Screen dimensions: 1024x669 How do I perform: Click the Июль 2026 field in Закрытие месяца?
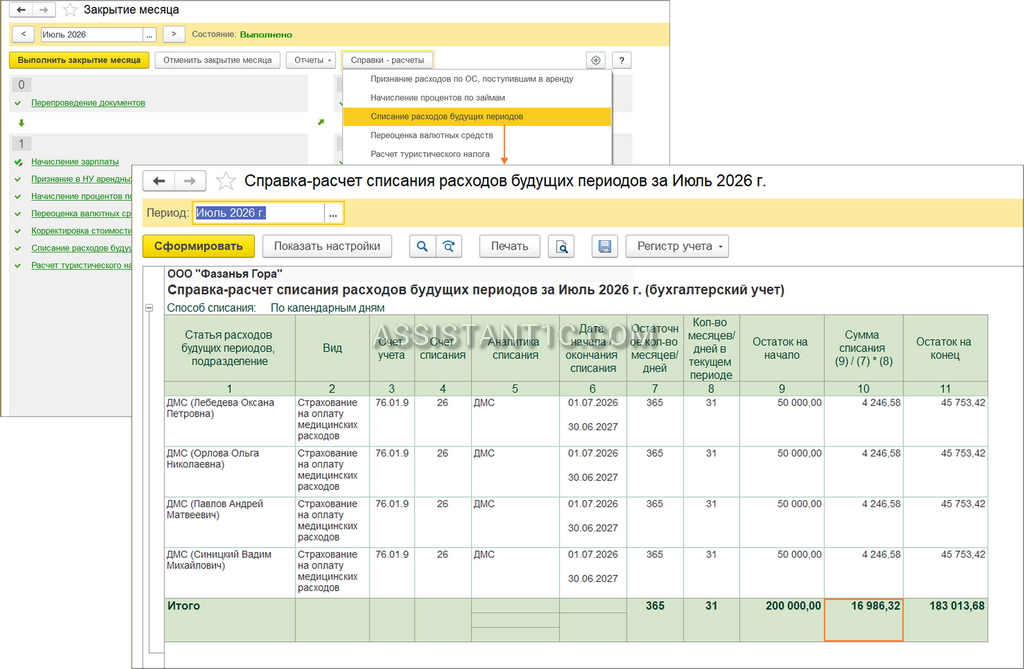92,35
